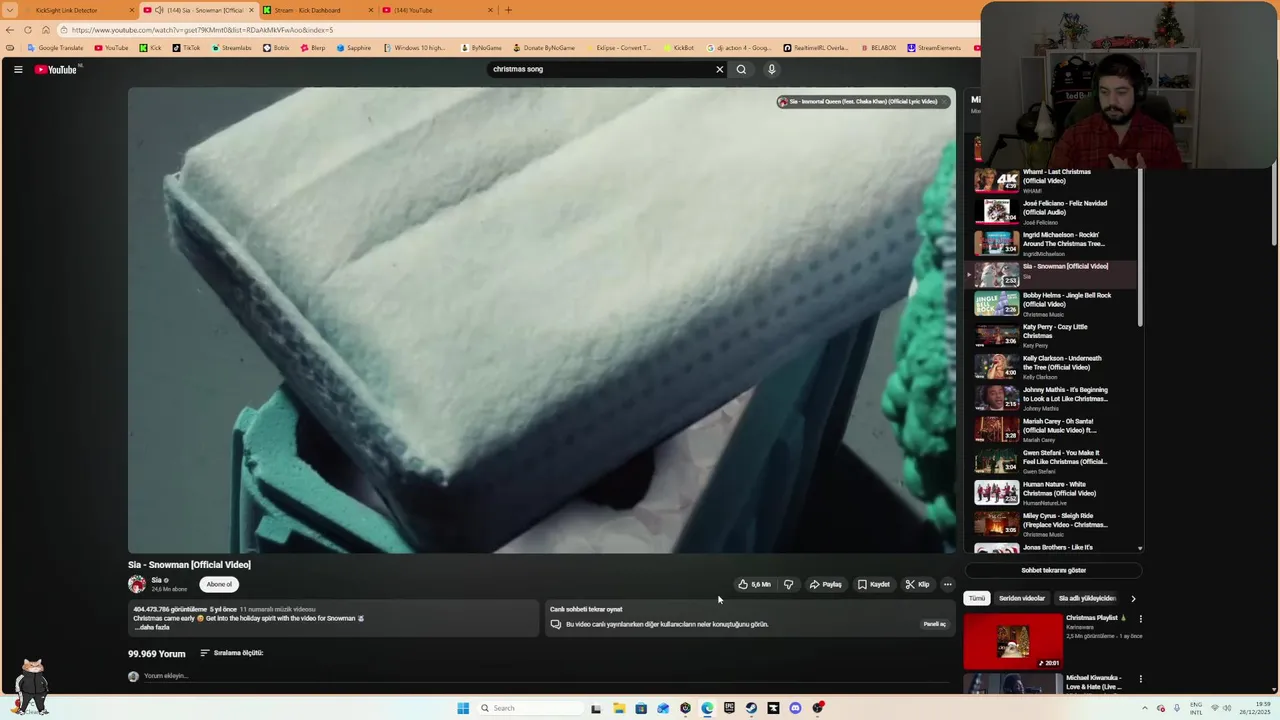
Task: Play Human Nature White Christmas
Action: tap(1052, 493)
